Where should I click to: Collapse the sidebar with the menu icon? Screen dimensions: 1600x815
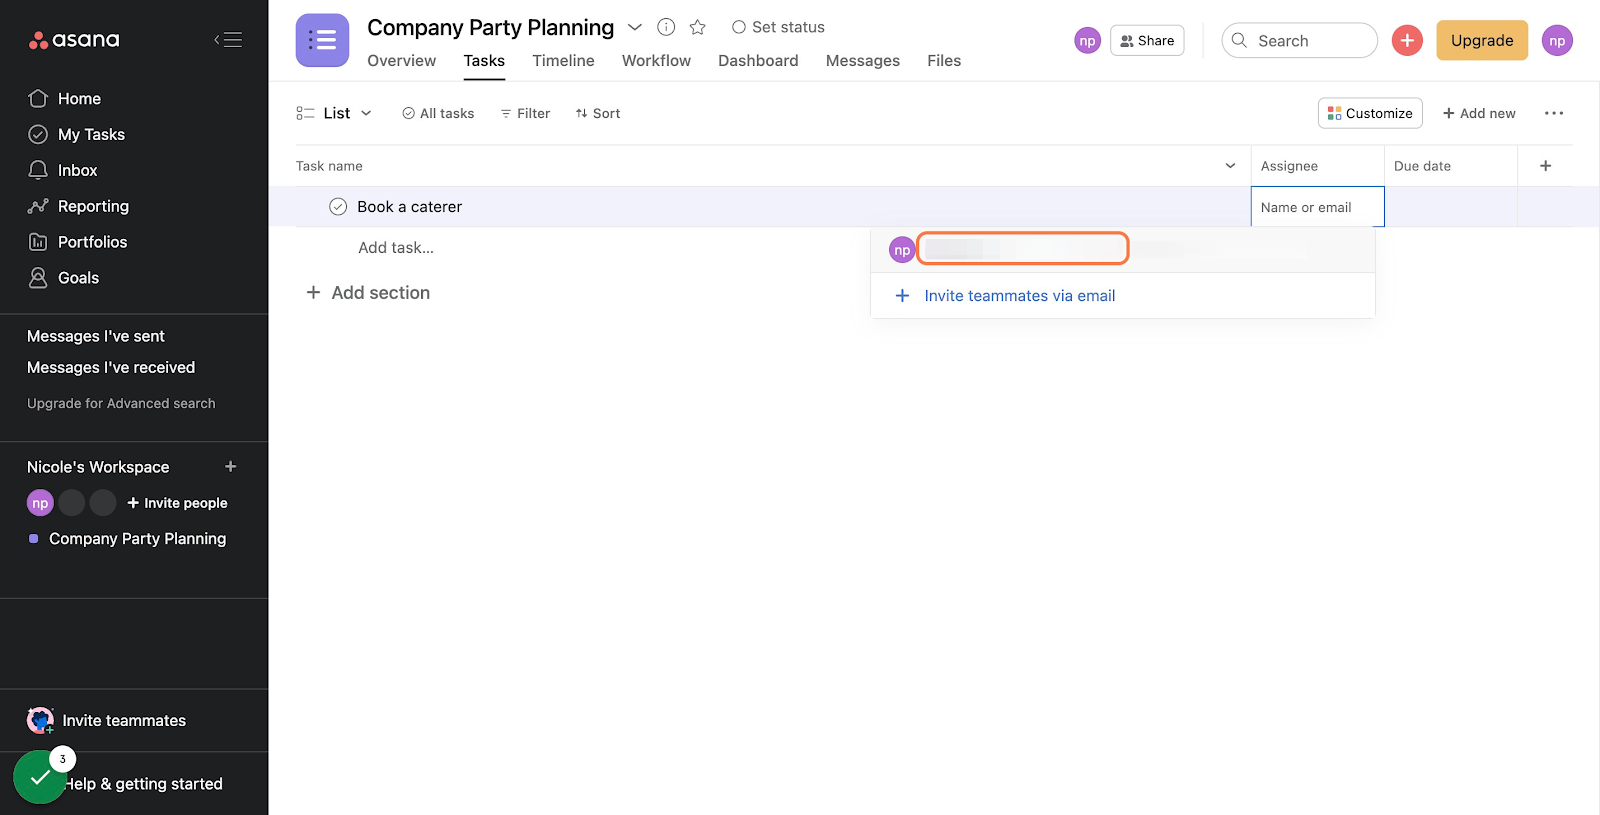coord(228,40)
